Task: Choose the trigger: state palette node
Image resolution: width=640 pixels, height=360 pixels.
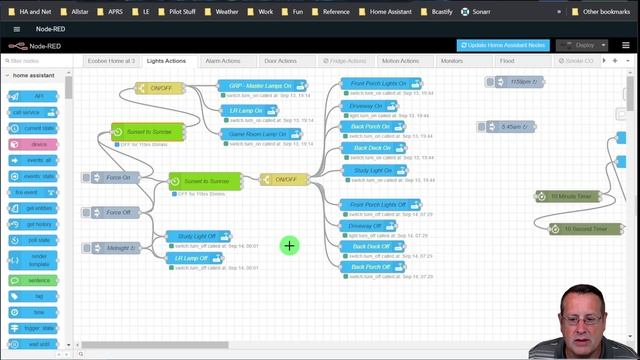Action: [33, 328]
